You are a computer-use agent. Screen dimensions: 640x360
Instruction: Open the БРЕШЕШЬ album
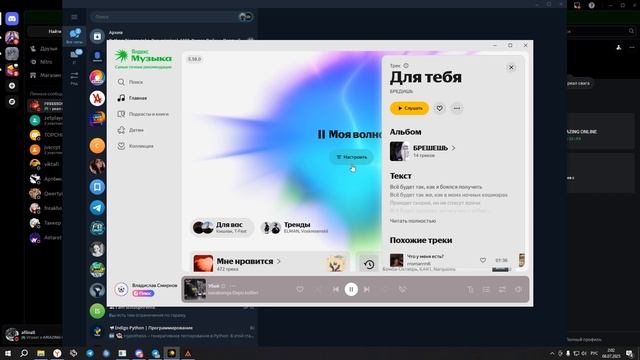(x=434, y=148)
